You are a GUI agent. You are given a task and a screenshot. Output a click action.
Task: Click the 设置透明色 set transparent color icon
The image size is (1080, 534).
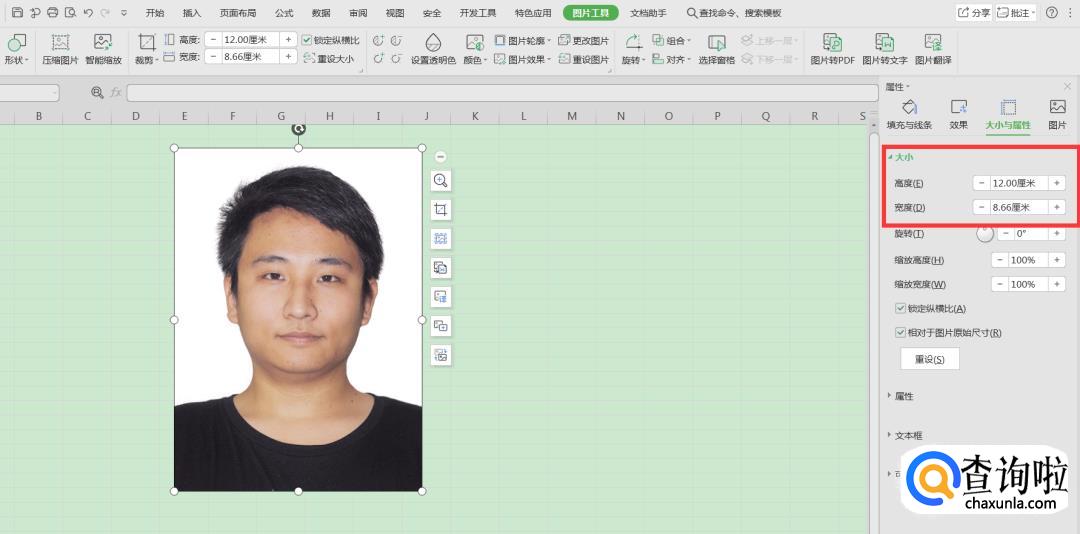(433, 43)
